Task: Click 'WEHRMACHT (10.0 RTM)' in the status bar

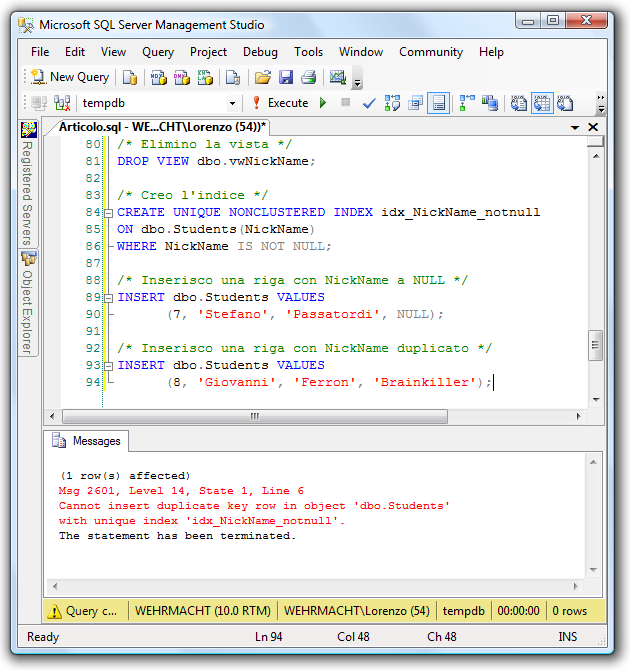Action: click(x=203, y=611)
